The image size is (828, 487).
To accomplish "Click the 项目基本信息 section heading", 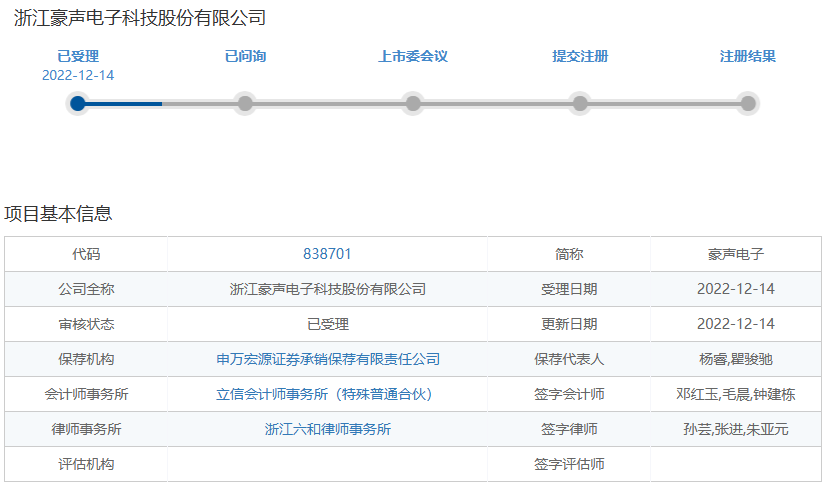I will coord(58,214).
